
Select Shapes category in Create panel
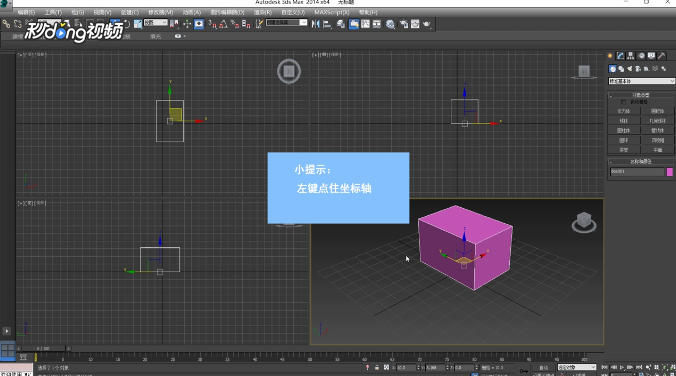point(621,69)
